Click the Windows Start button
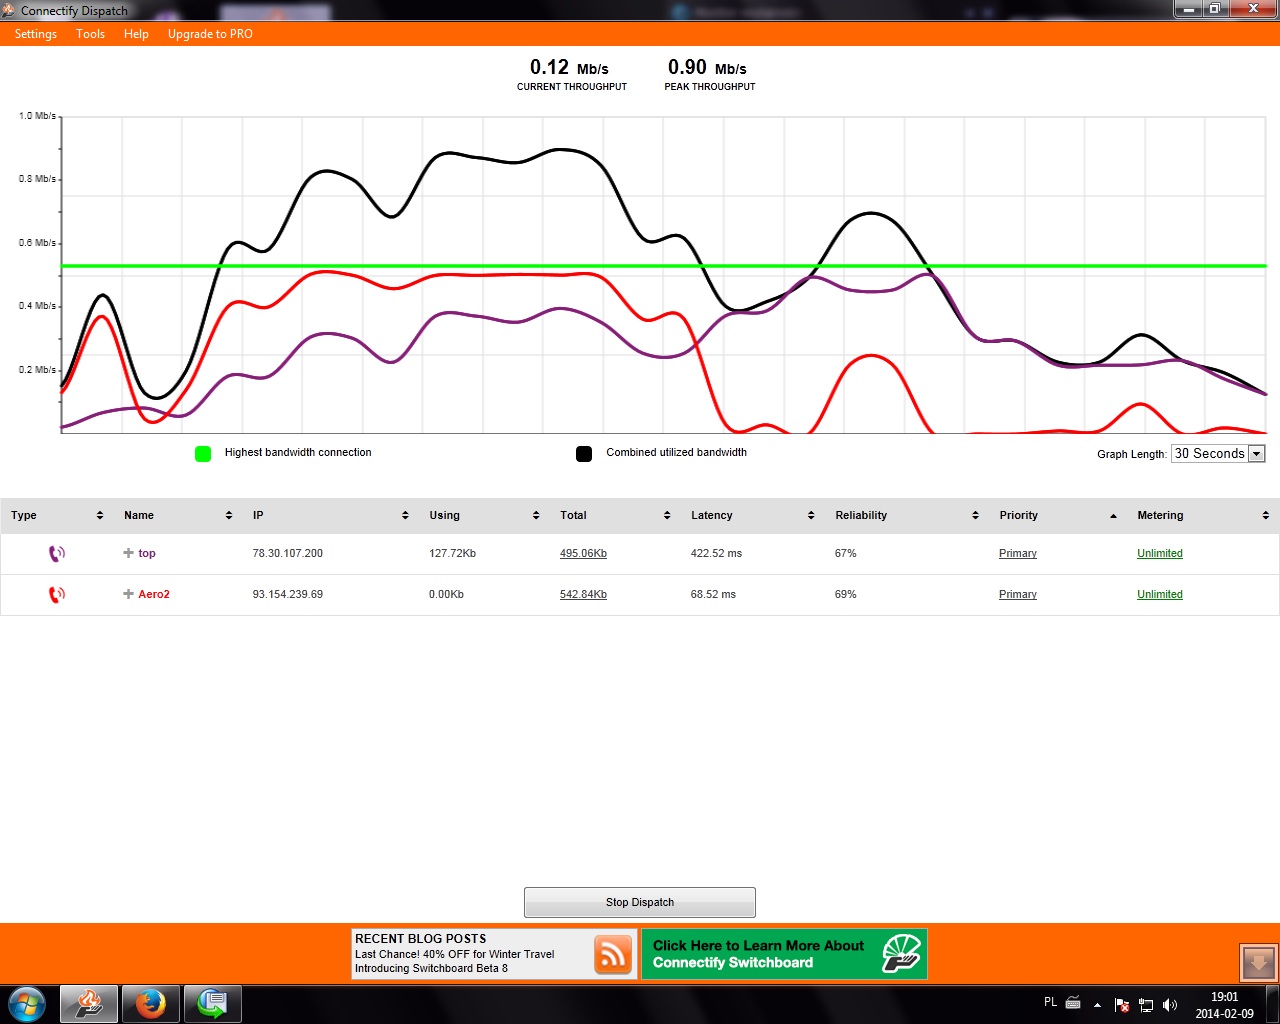 click(27, 1003)
